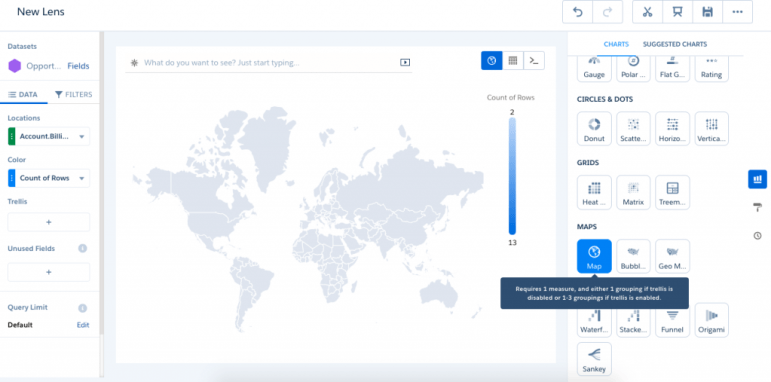Viewport: 771px width, 382px height.
Task: Switch to chart mode globe button
Action: (x=491, y=60)
